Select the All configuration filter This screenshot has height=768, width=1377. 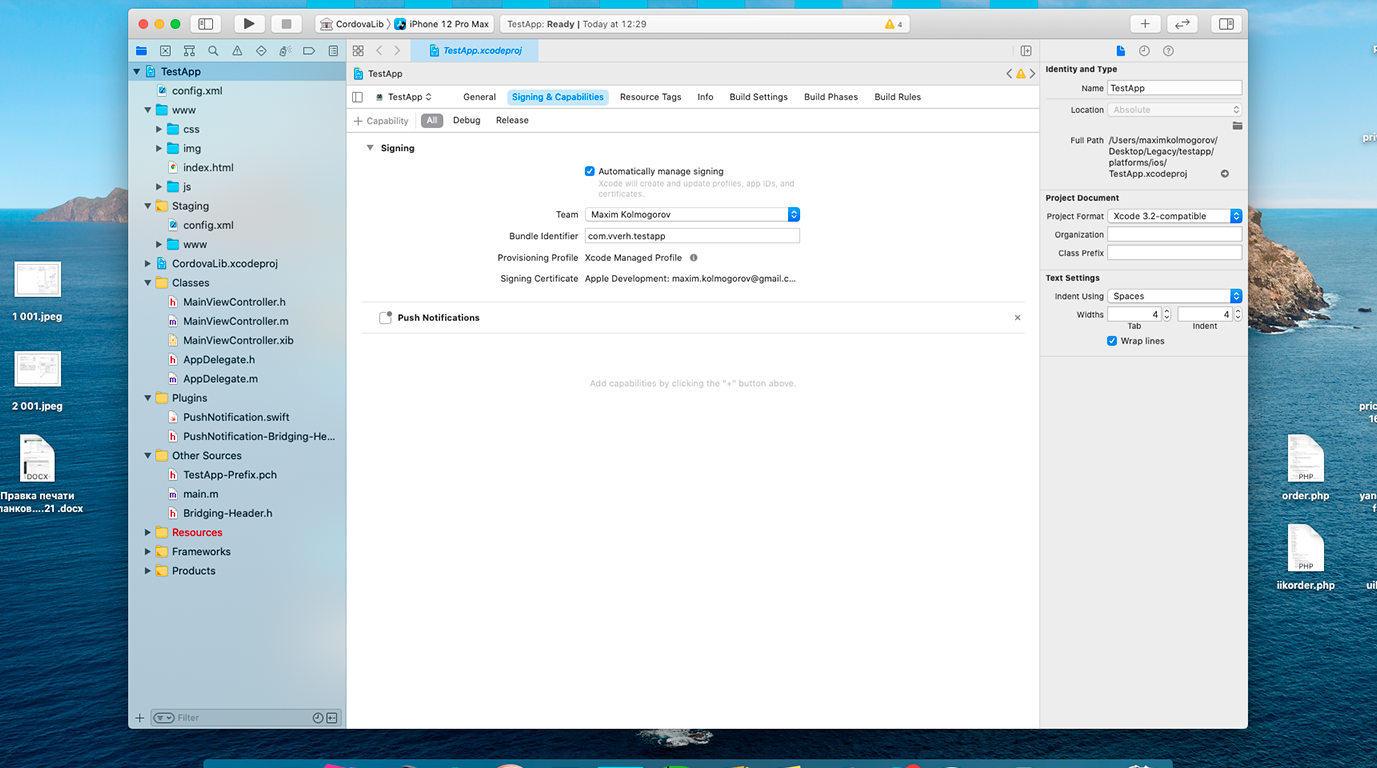coord(432,120)
